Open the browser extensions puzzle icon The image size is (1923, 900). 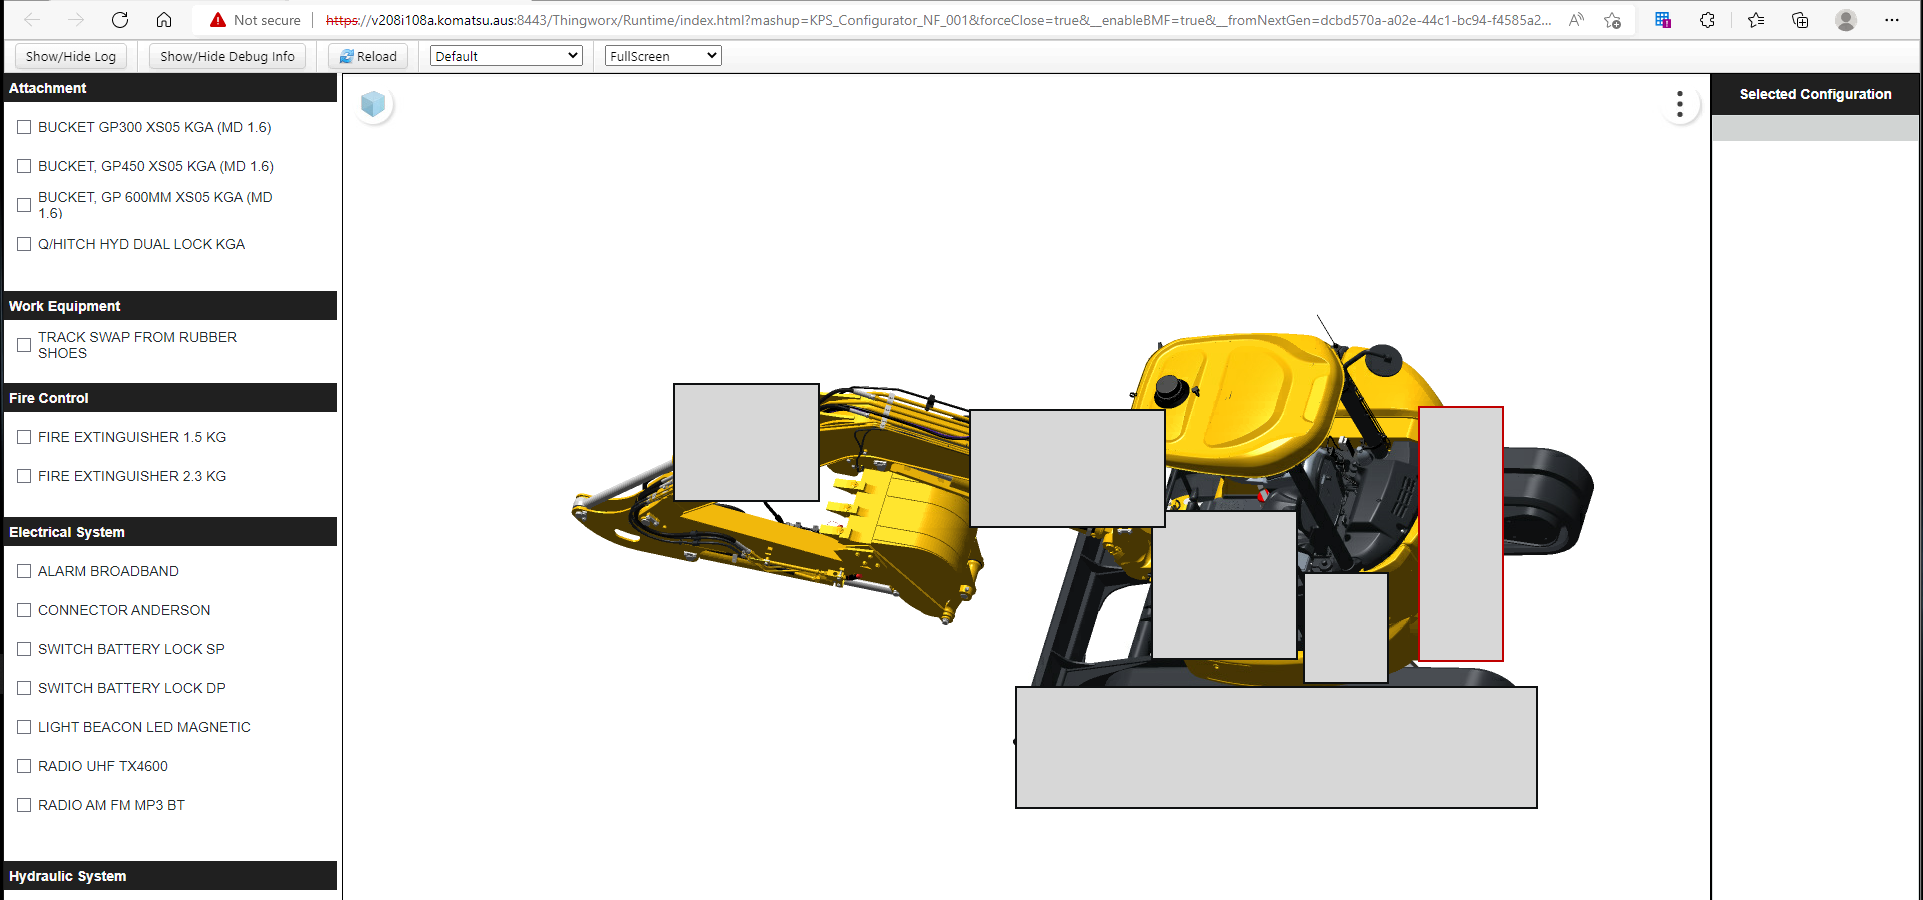coord(1708,20)
